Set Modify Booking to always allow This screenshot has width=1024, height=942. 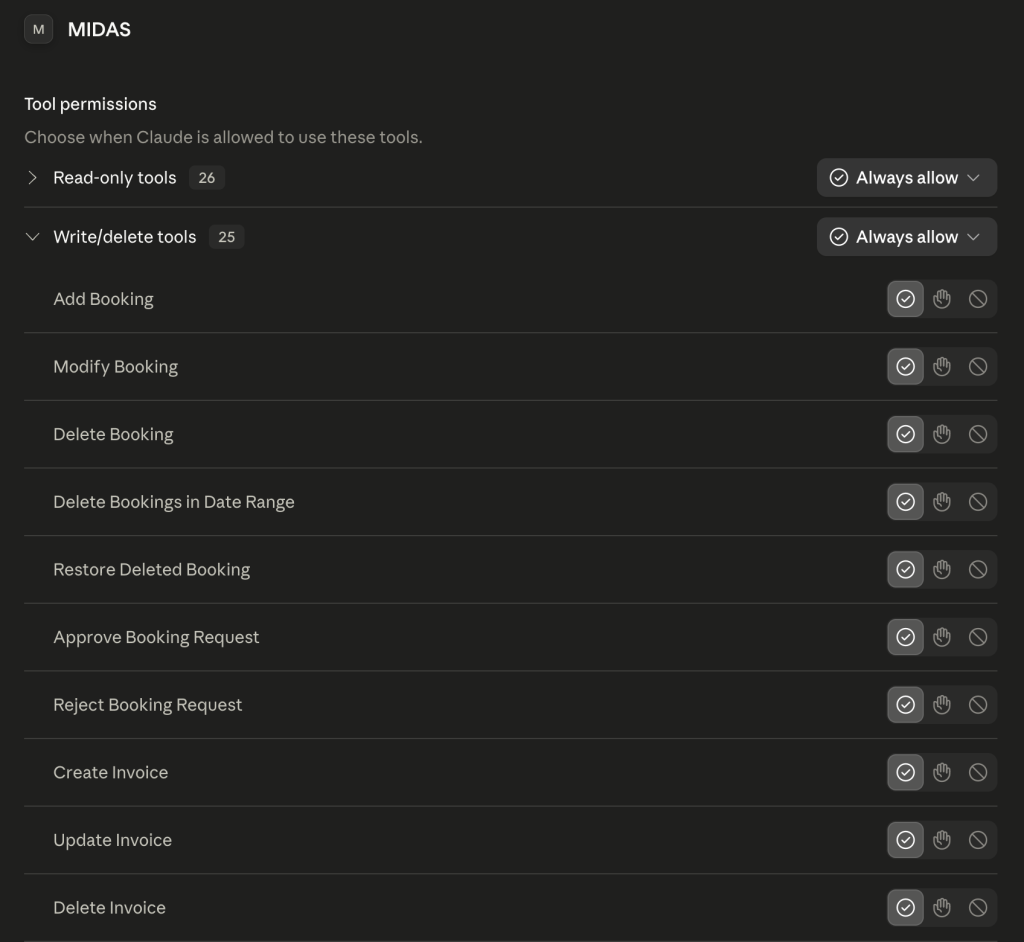click(x=905, y=366)
